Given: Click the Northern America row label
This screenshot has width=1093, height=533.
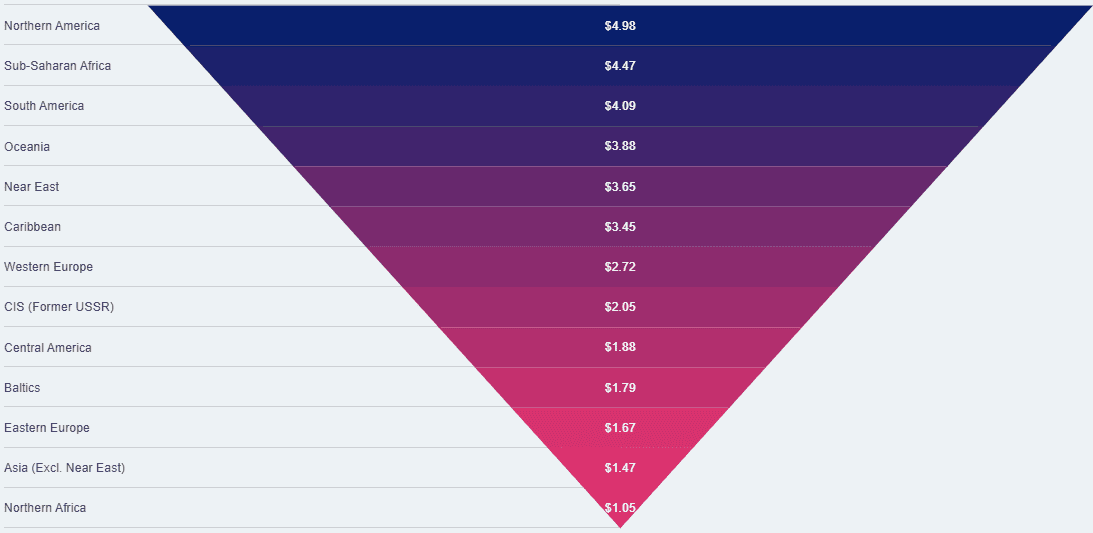Looking at the screenshot, I should [52, 25].
